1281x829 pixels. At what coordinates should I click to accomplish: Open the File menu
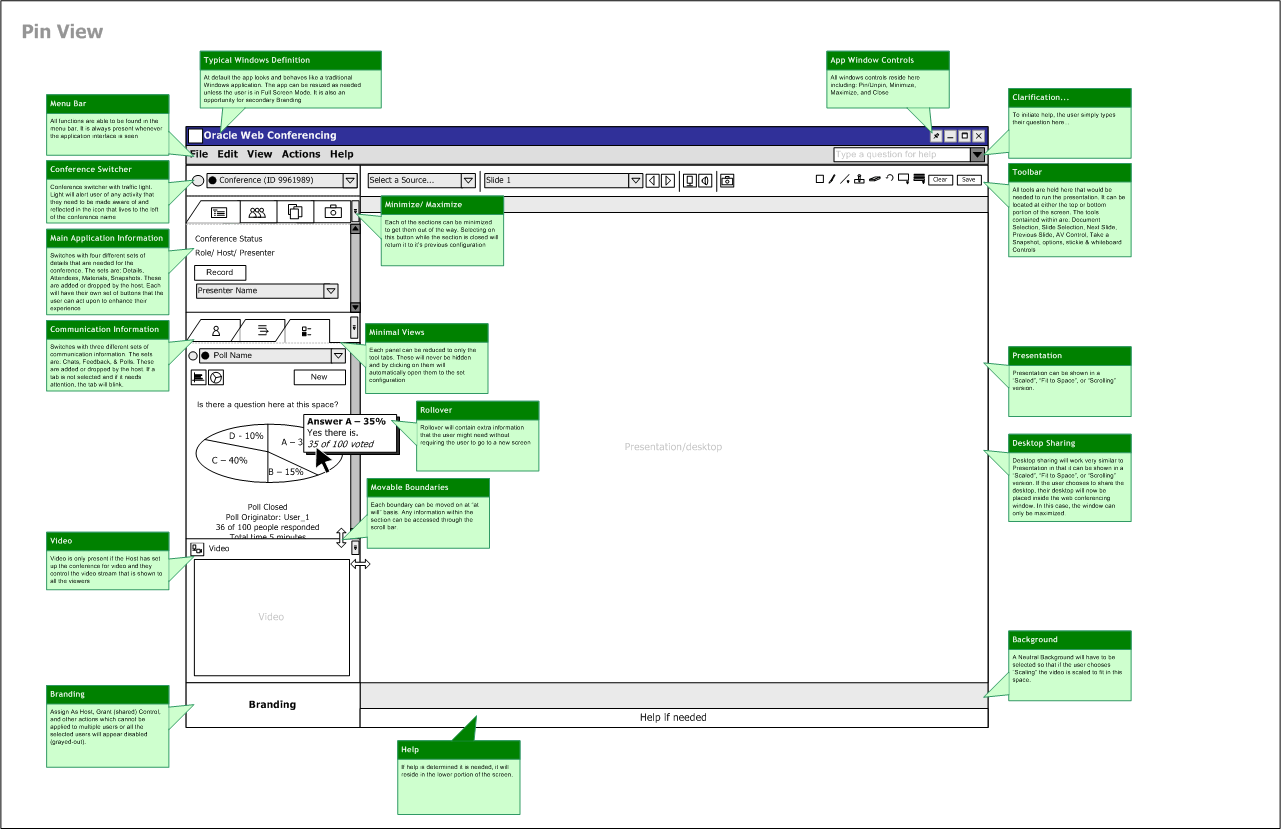pos(199,154)
